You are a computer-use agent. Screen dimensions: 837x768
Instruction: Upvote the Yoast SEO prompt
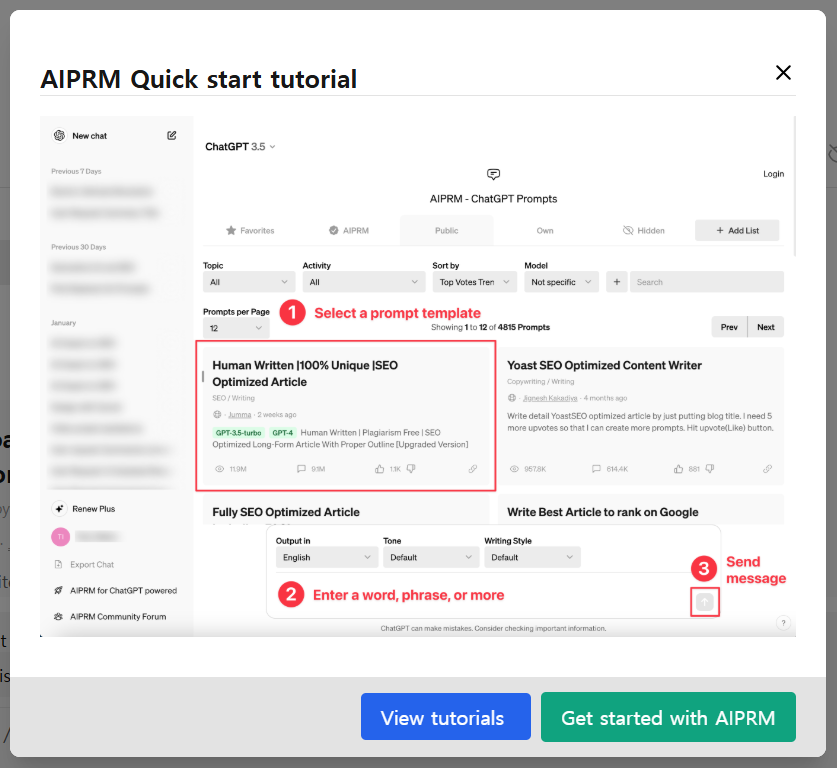pos(678,469)
